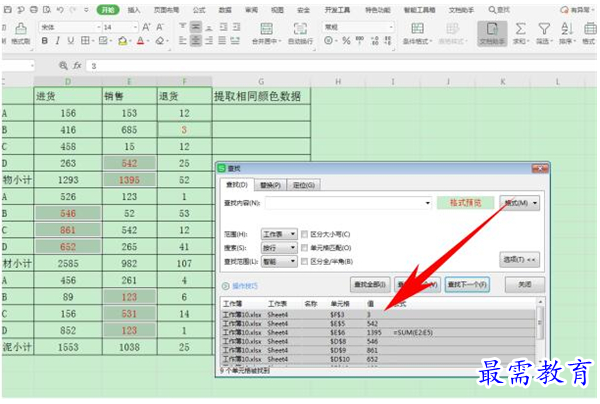Toggle Underline formatting
Image resolution: width=600 pixels, height=404 pixels.
click(x=70, y=41)
